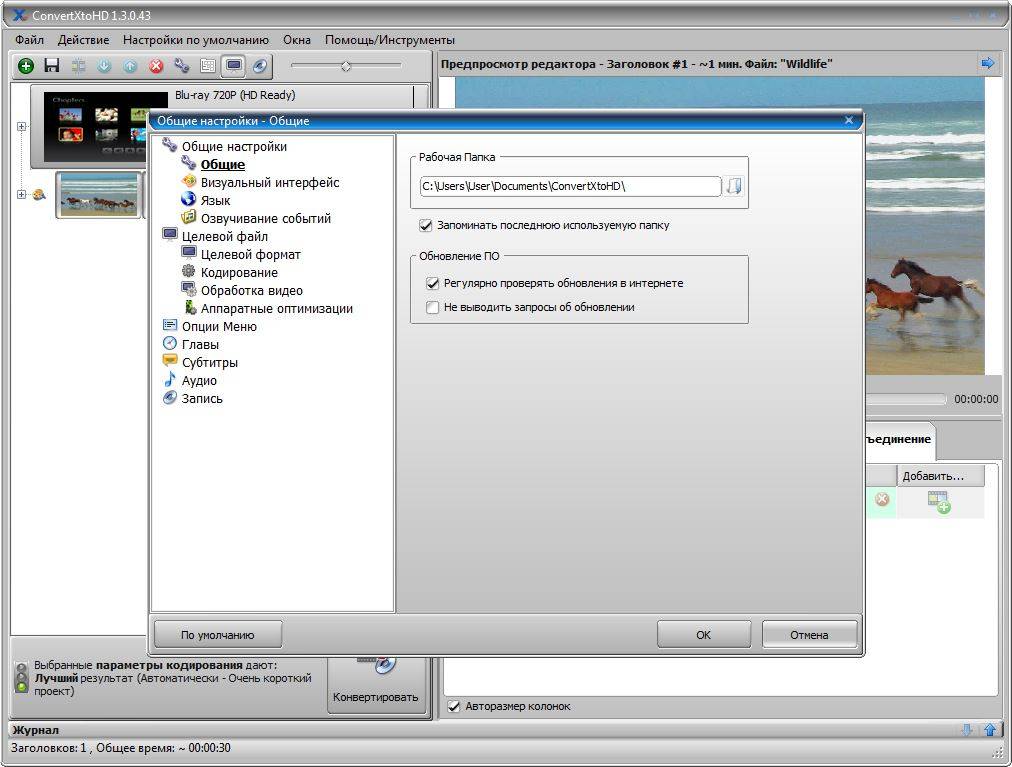Click the Конвертировать button
The width and height of the screenshot is (1012, 767).
[376, 684]
